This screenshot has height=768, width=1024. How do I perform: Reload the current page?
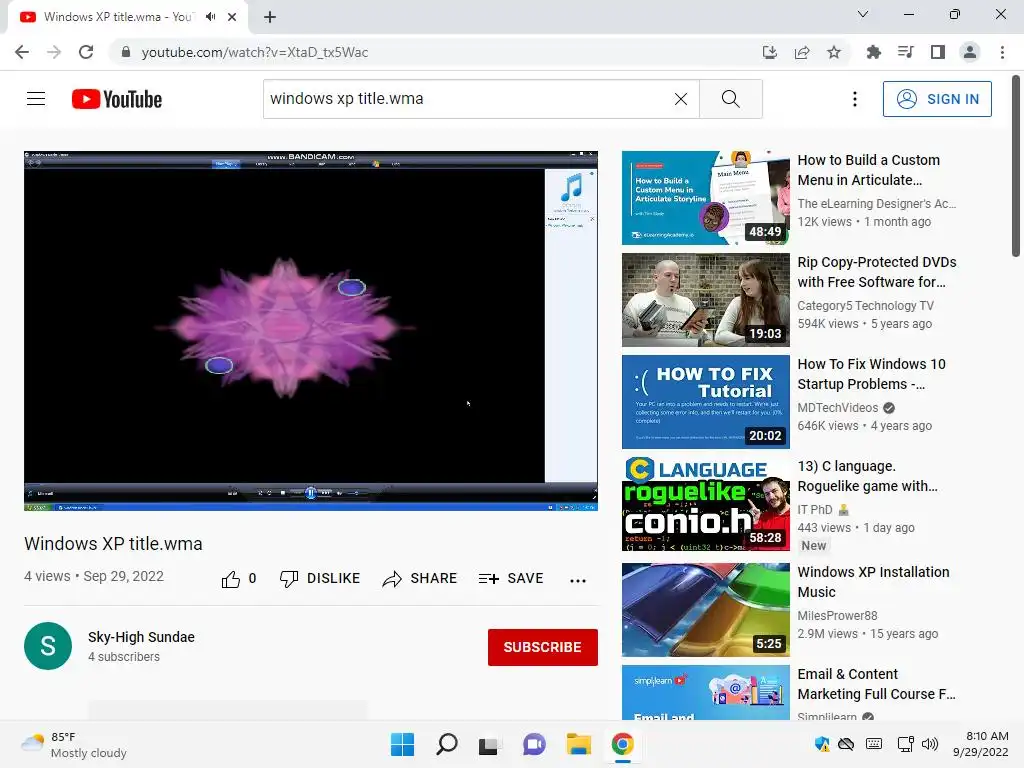pos(86,52)
